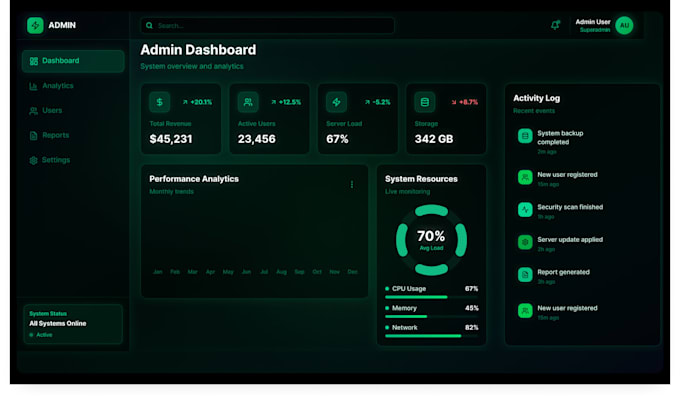Open Reports from the sidebar
This screenshot has width=680, height=401.
coord(73,135)
